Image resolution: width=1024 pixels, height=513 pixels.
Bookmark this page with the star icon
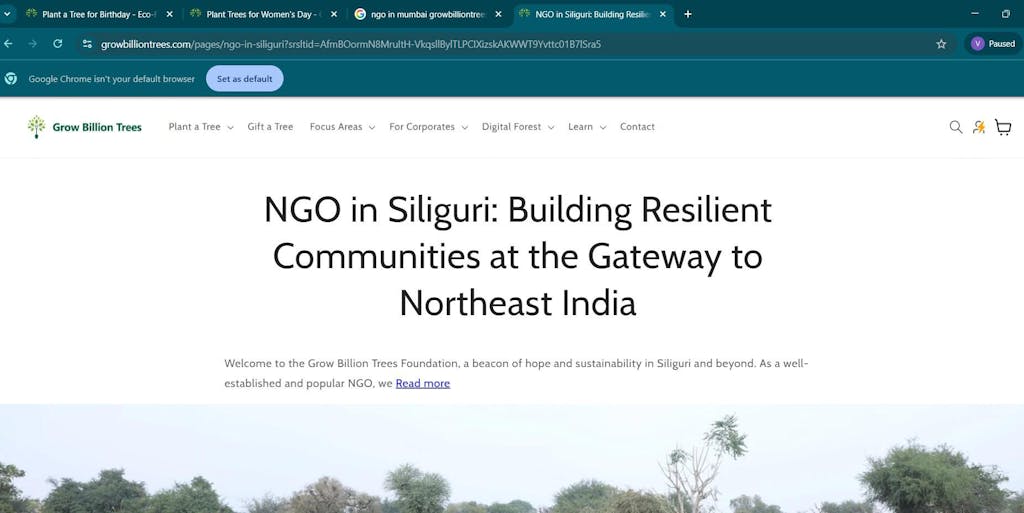(x=941, y=44)
